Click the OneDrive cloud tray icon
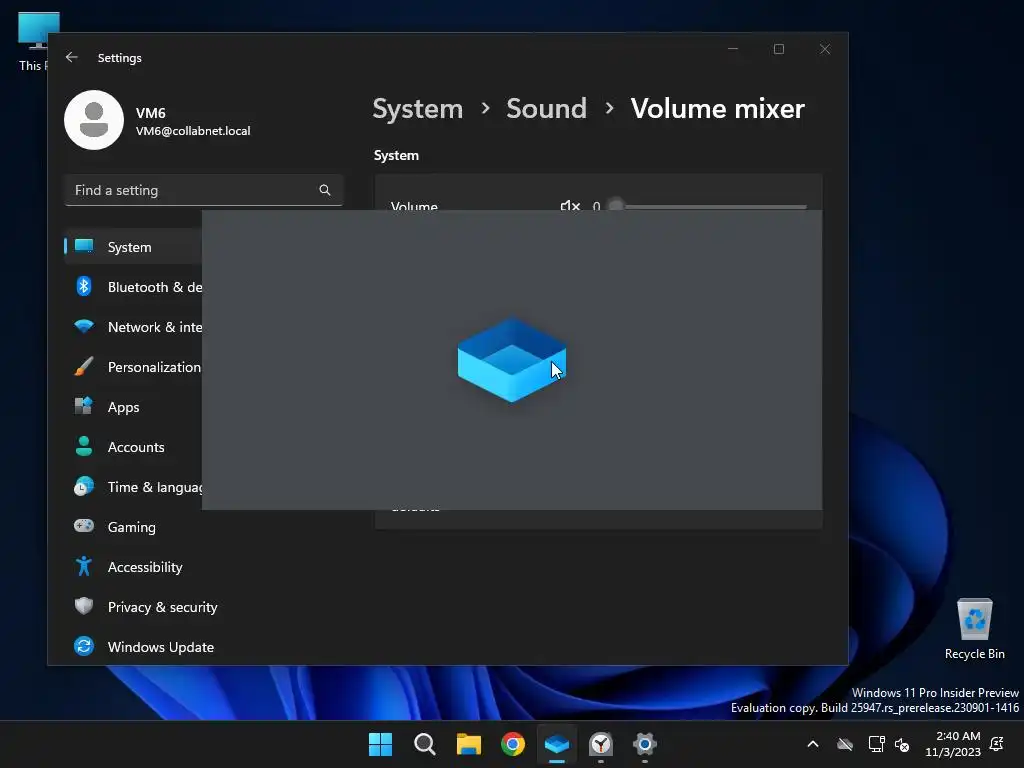The height and width of the screenshot is (768, 1024). pos(845,744)
